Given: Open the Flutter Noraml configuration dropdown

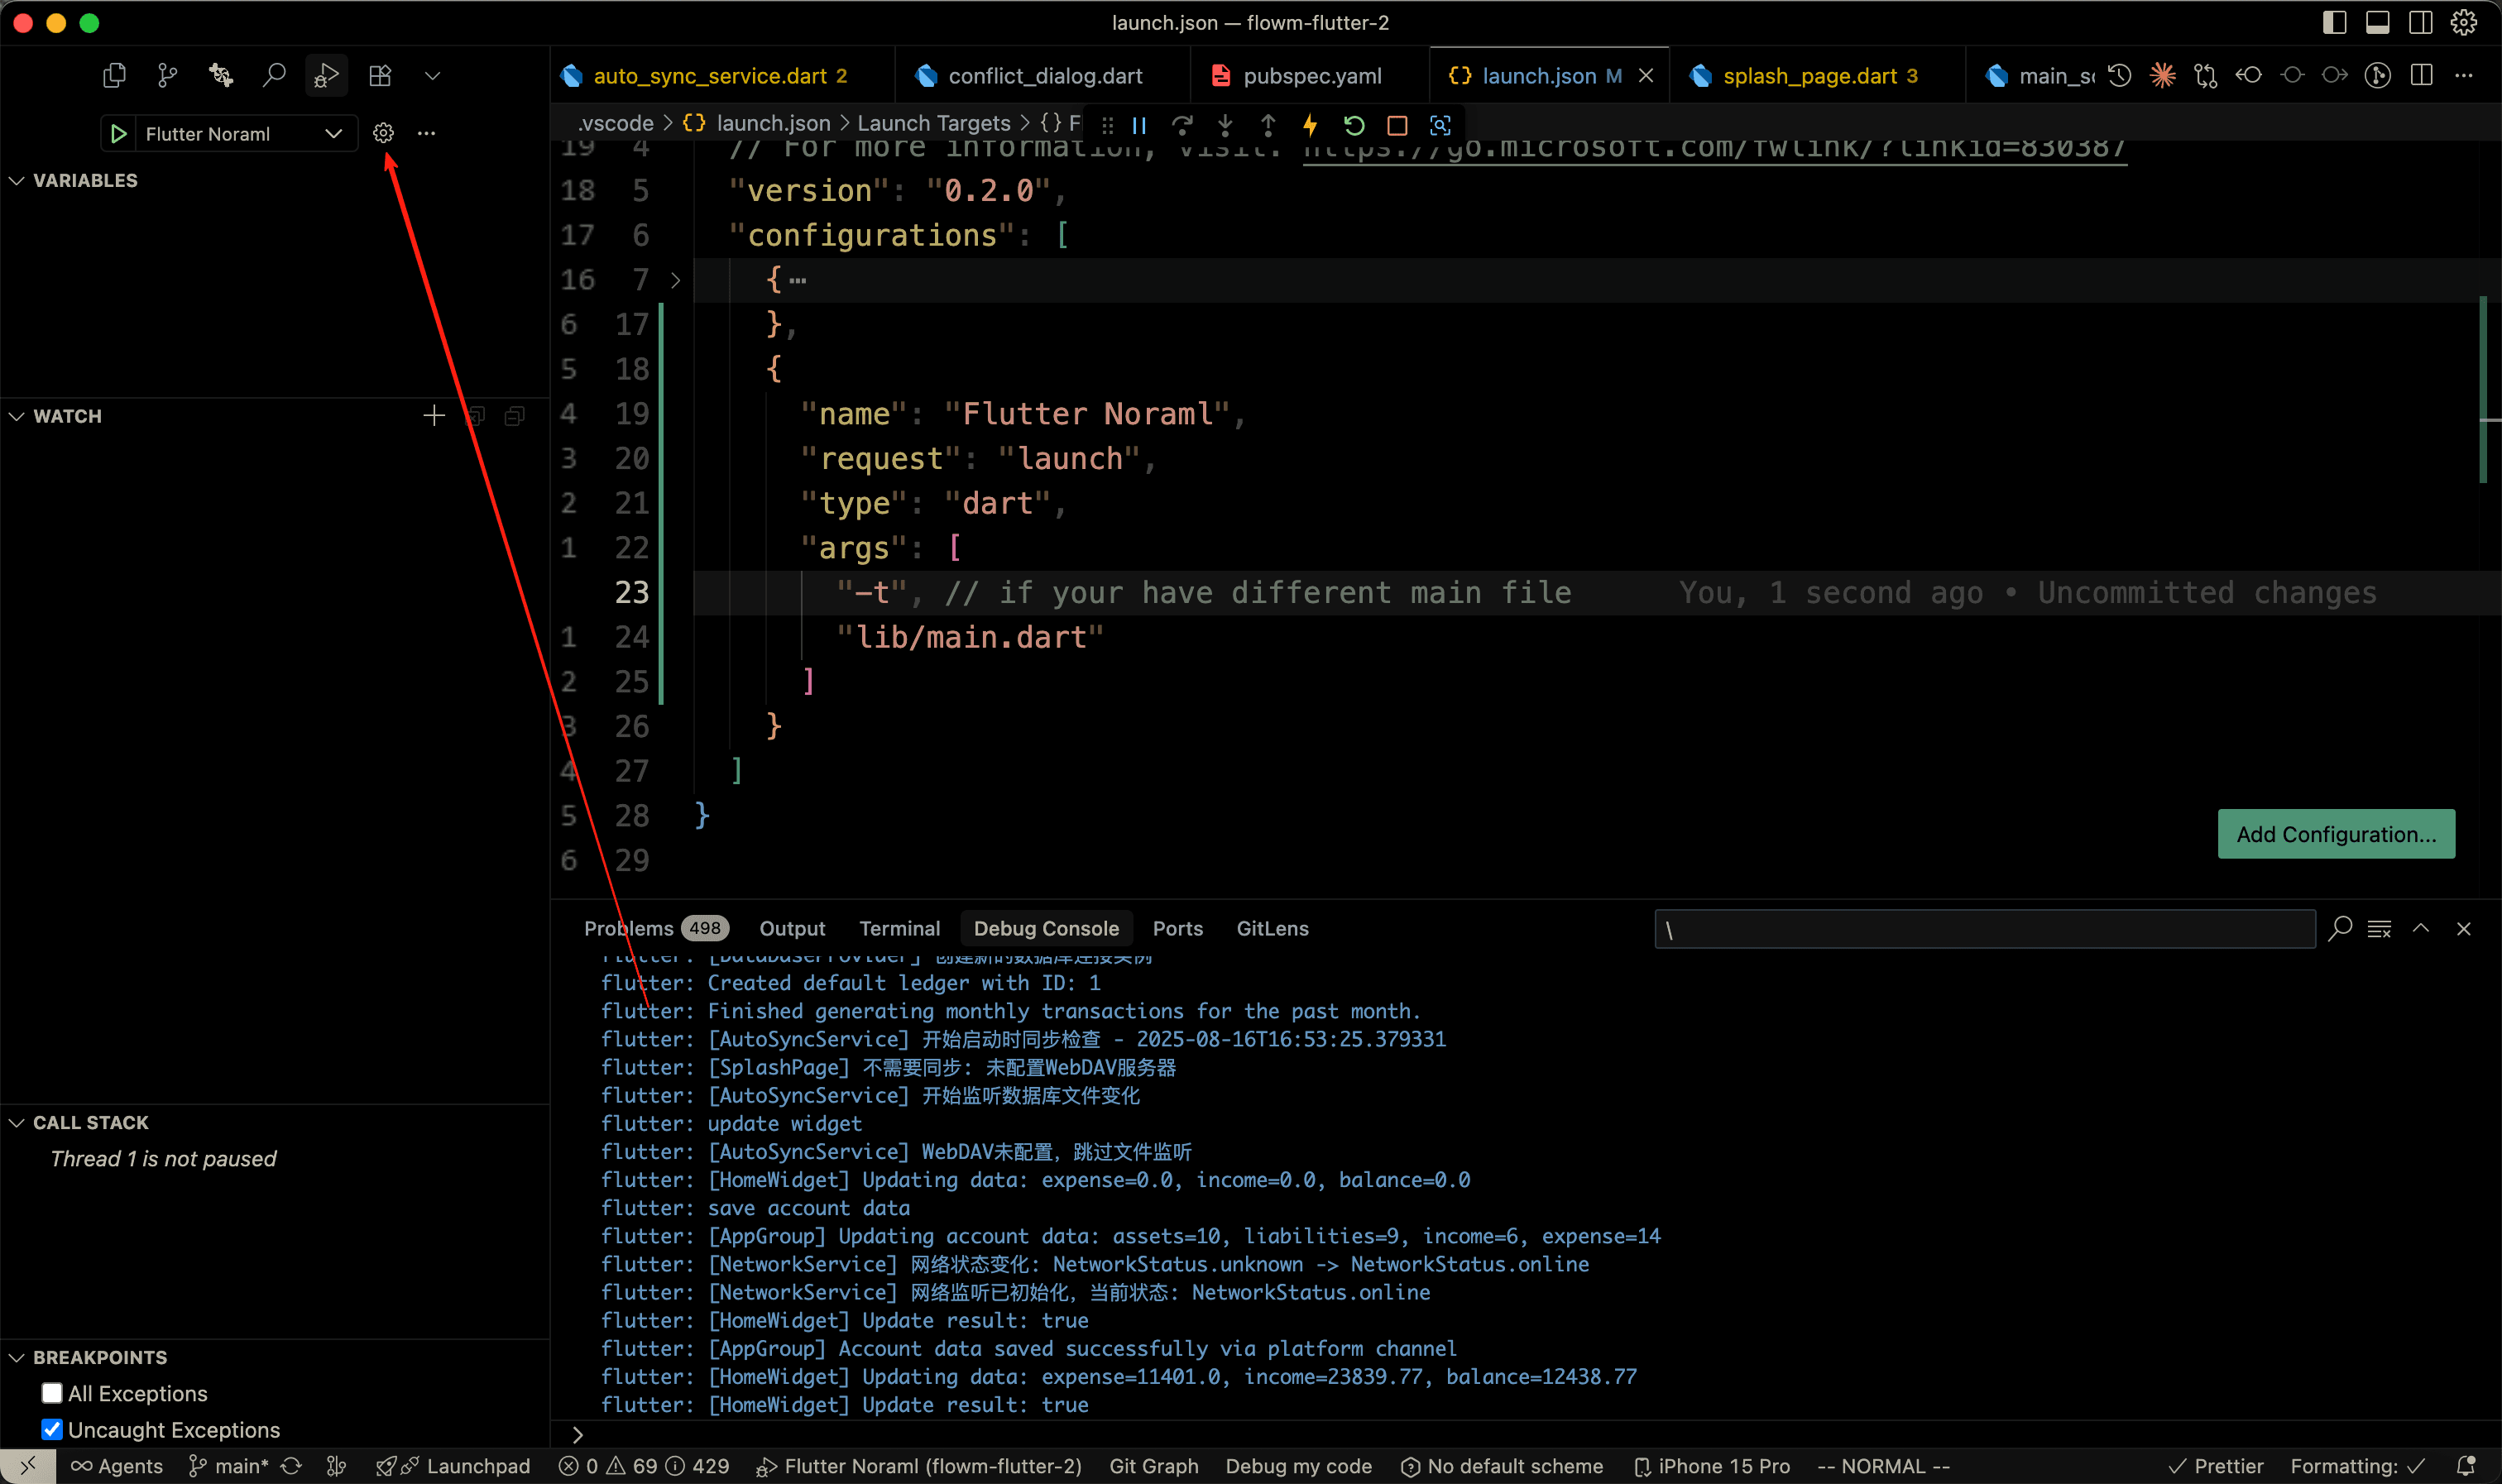Looking at the screenshot, I should (333, 133).
